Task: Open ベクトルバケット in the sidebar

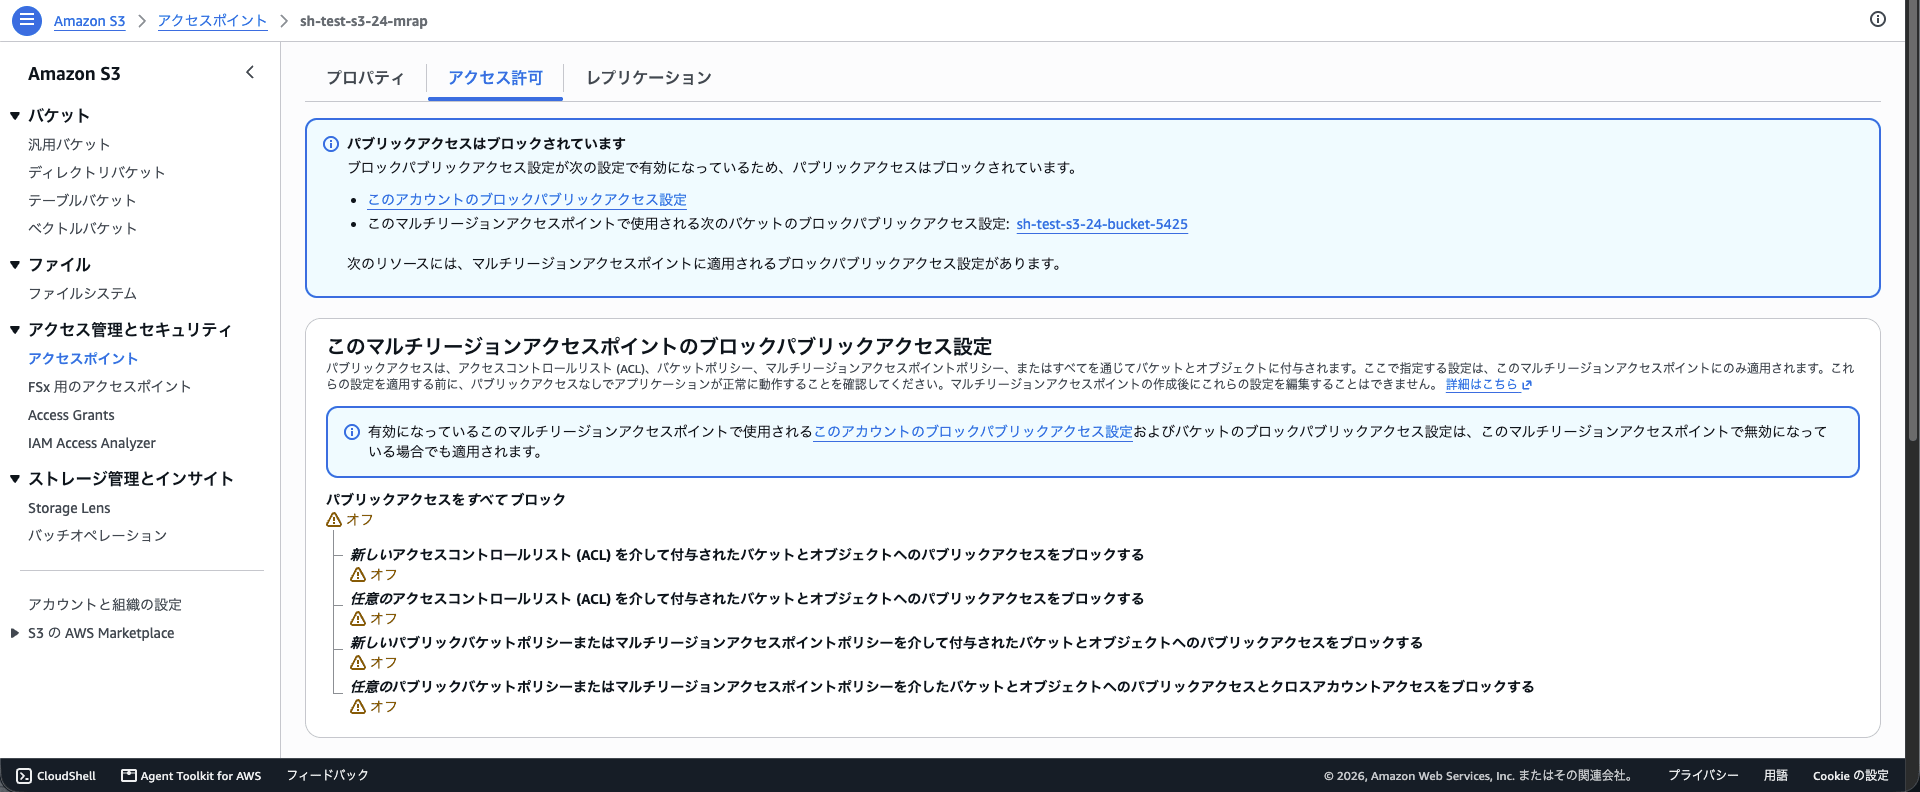Action: tap(82, 229)
